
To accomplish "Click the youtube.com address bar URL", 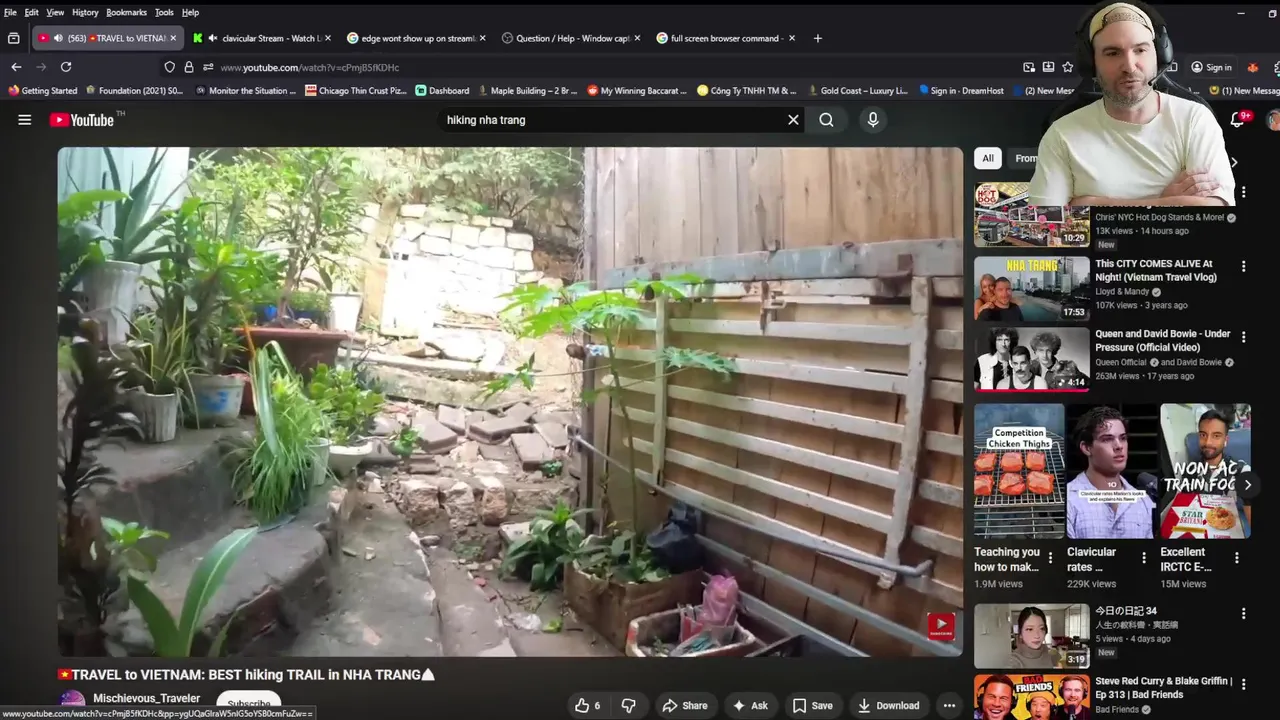I will [310, 67].
